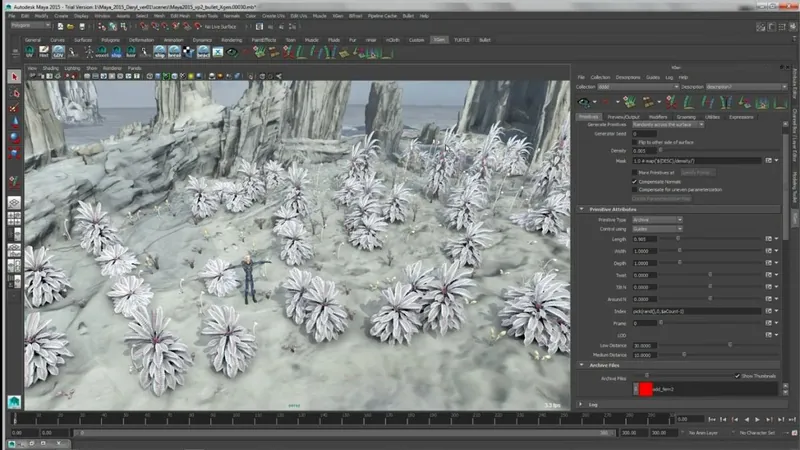Collapse the Primitive Attributes section

click(x=582, y=209)
